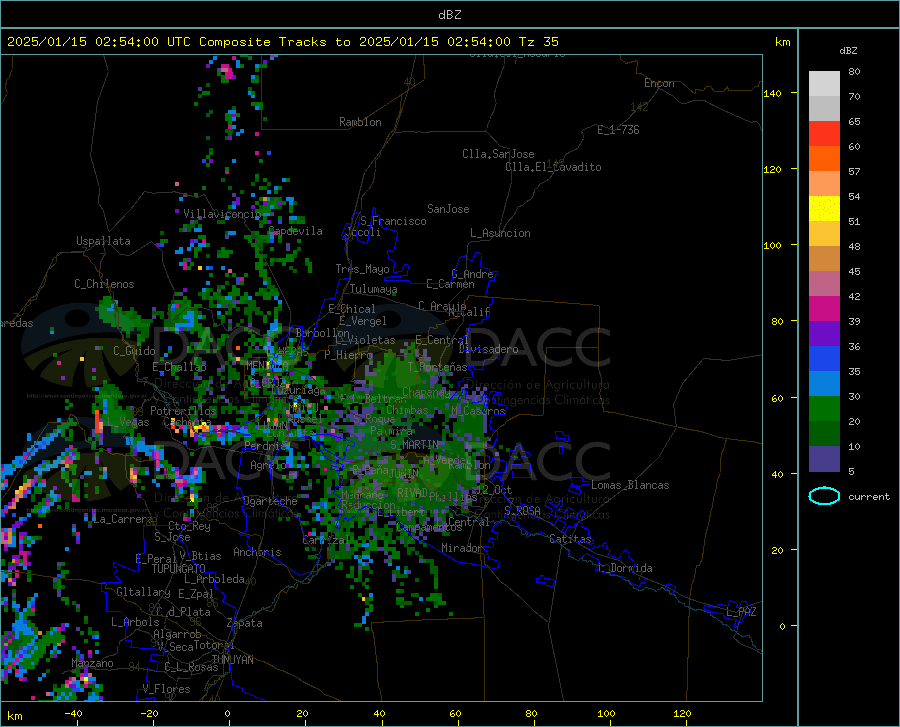The image size is (900, 727).
Task: Click the 'Potrerillos' map label
Action: (183, 411)
